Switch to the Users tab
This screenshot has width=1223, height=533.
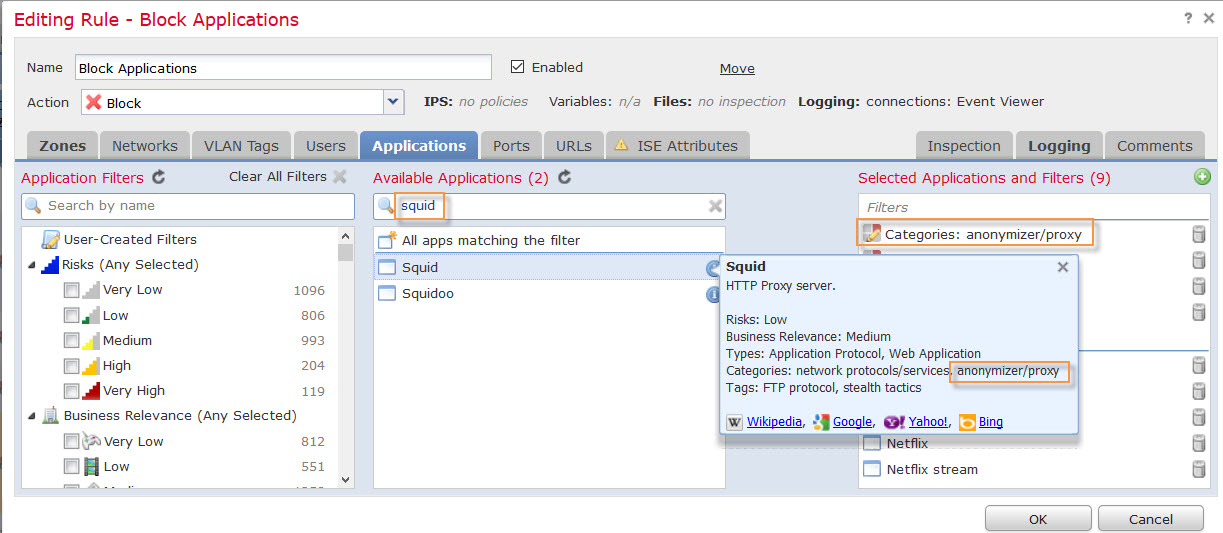(326, 146)
